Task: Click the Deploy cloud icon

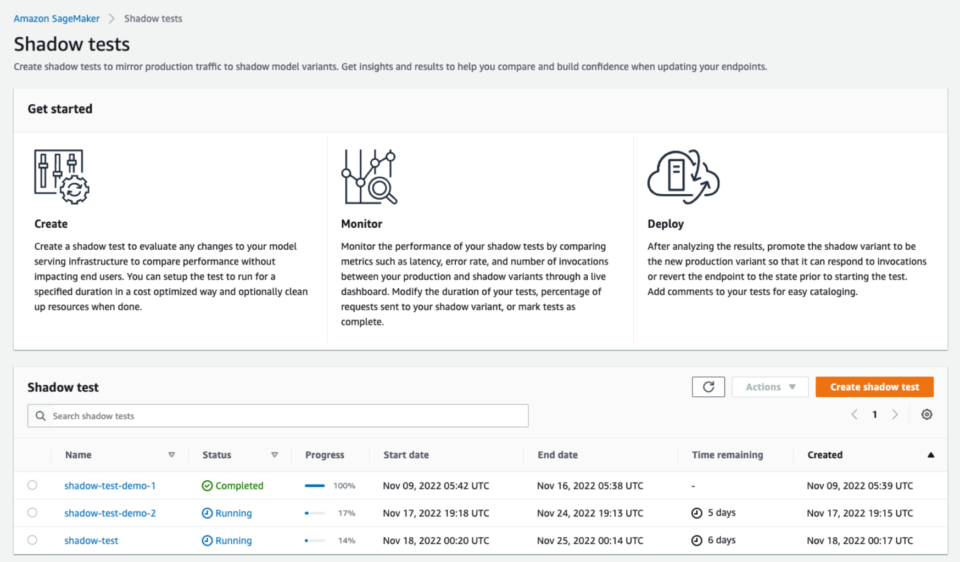Action: [x=683, y=176]
